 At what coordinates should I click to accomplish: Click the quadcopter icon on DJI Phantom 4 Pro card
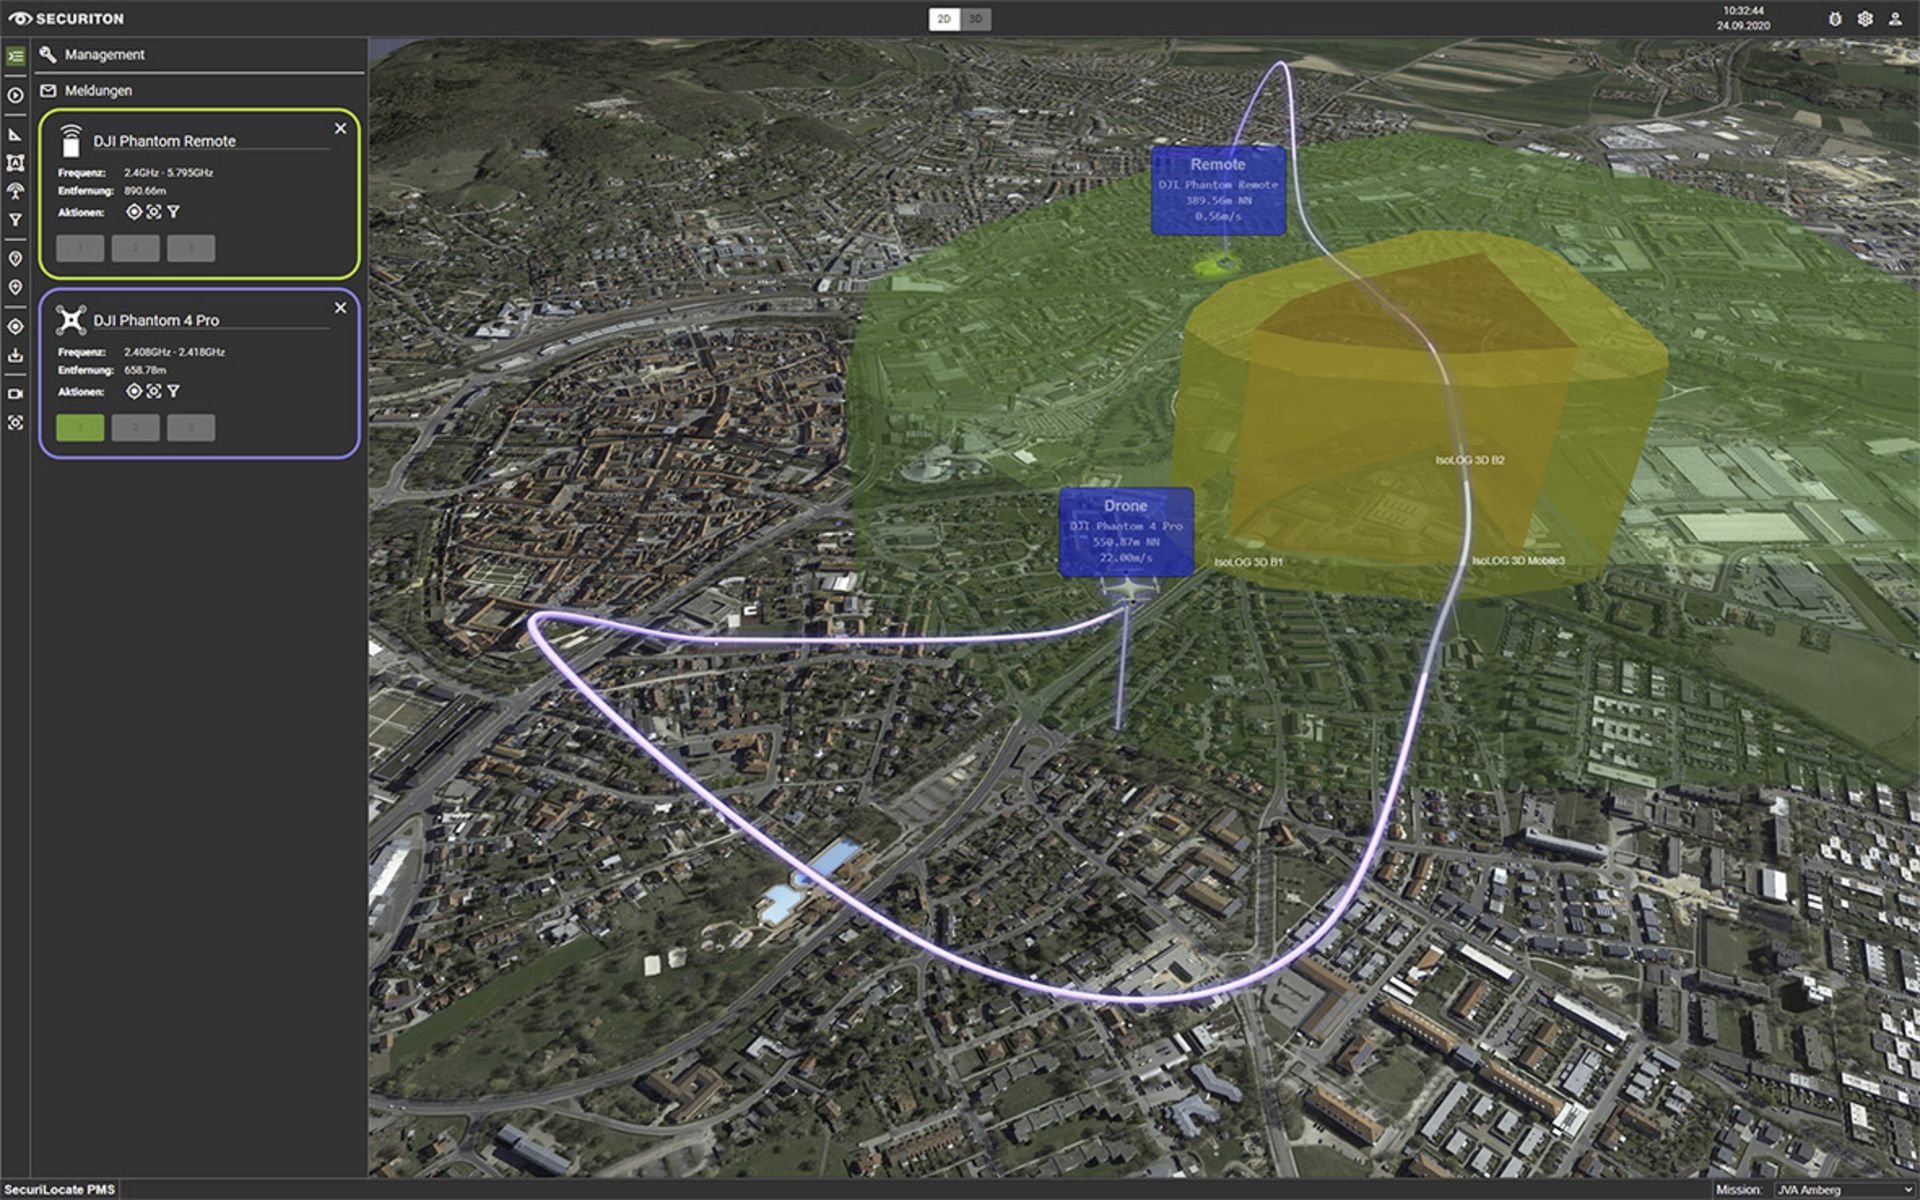[x=70, y=320]
